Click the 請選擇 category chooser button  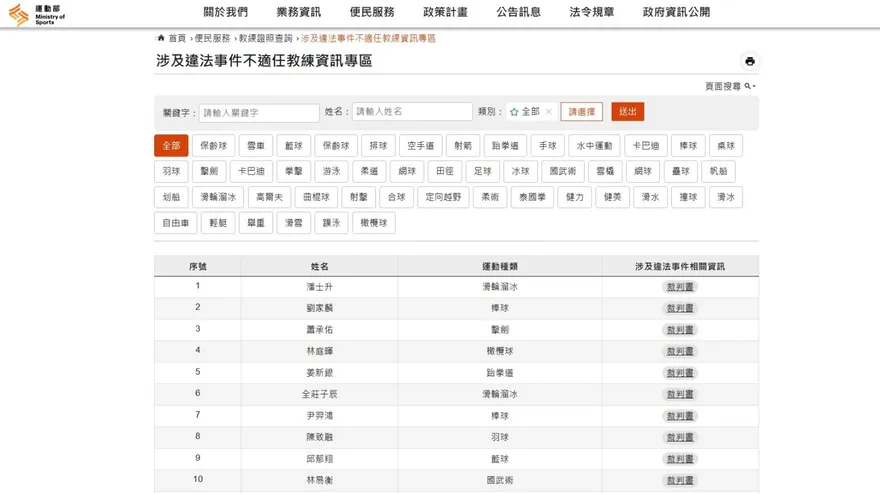tap(581, 112)
